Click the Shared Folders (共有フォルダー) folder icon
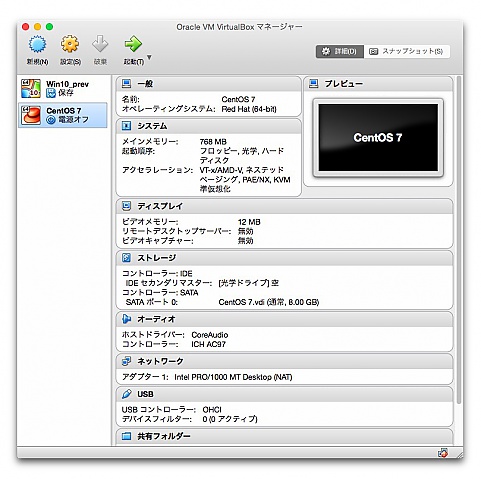 coord(126,436)
